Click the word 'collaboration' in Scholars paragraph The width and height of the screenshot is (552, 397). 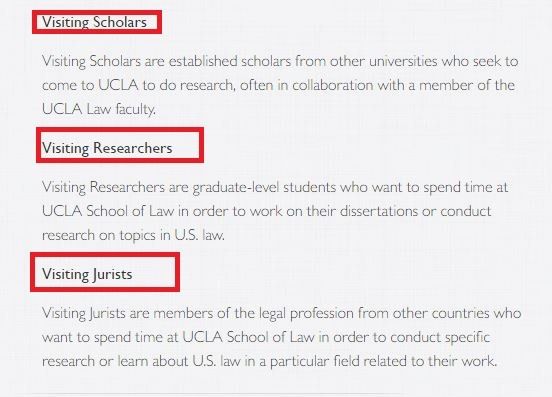(333, 85)
